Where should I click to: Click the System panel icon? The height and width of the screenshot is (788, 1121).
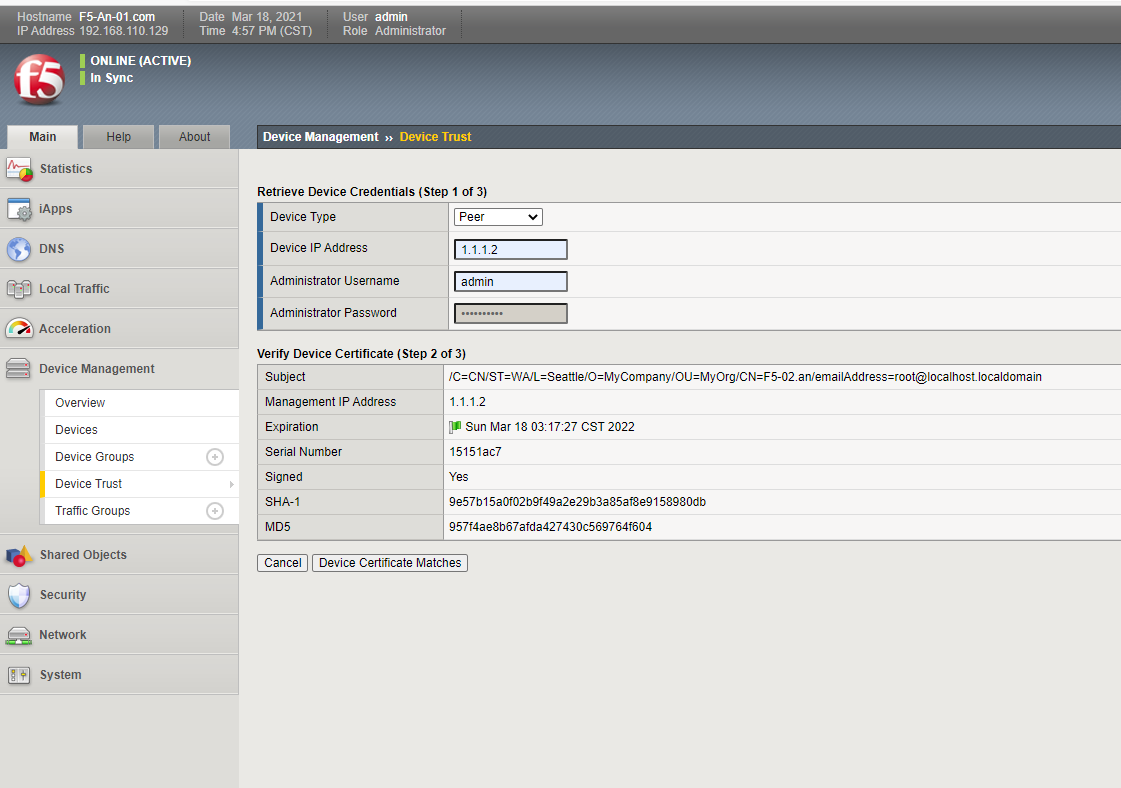click(19, 675)
